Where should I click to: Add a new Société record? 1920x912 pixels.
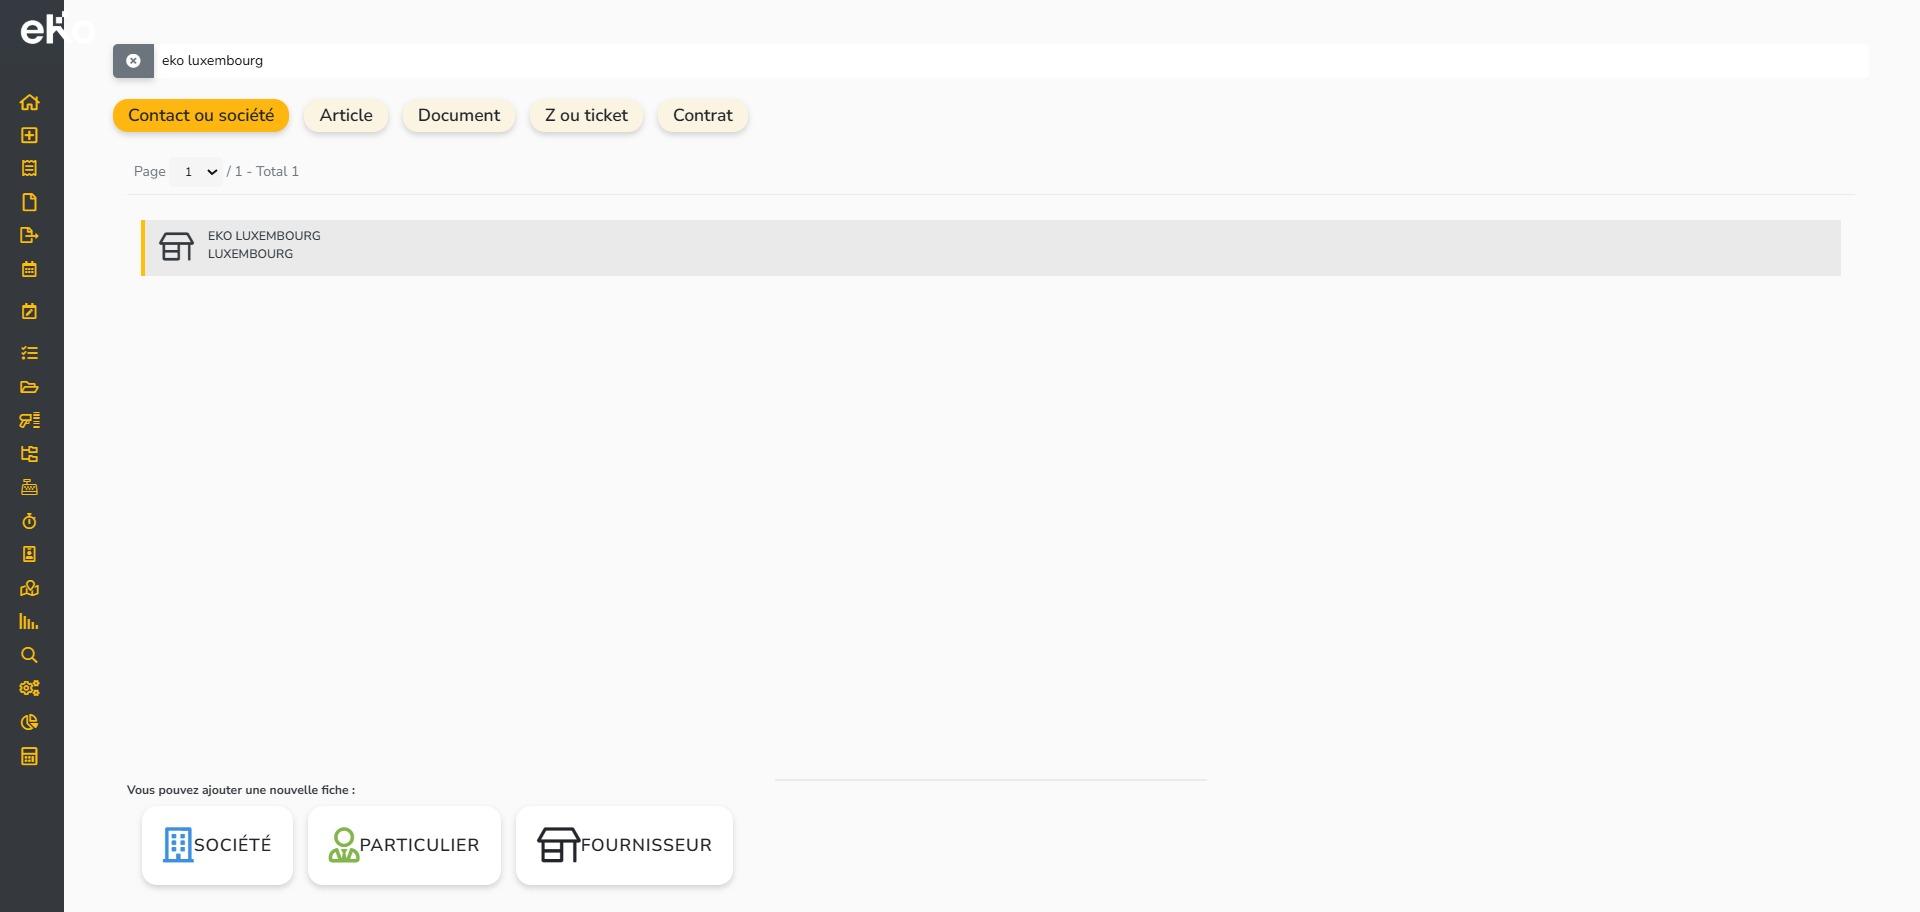[217, 845]
